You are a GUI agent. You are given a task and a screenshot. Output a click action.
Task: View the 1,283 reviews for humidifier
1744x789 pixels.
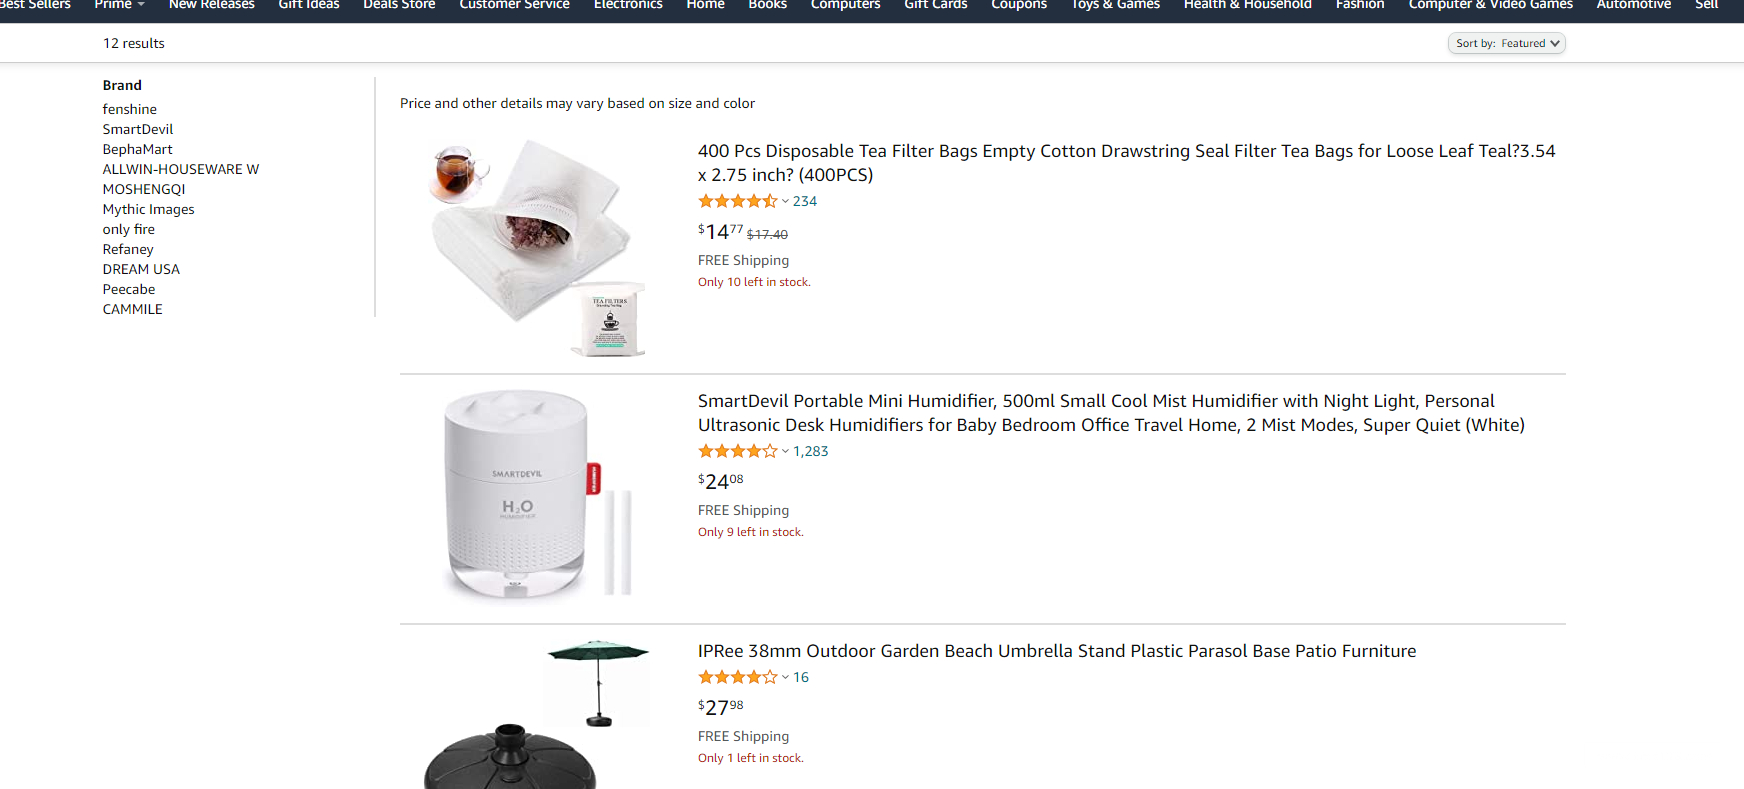810,451
